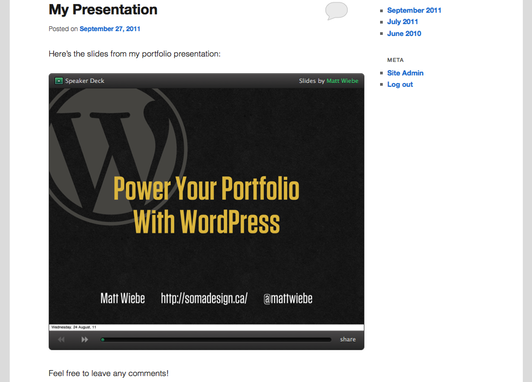This screenshot has width=532, height=382.
Task: Open the June 2010 archive
Action: [x=404, y=33]
